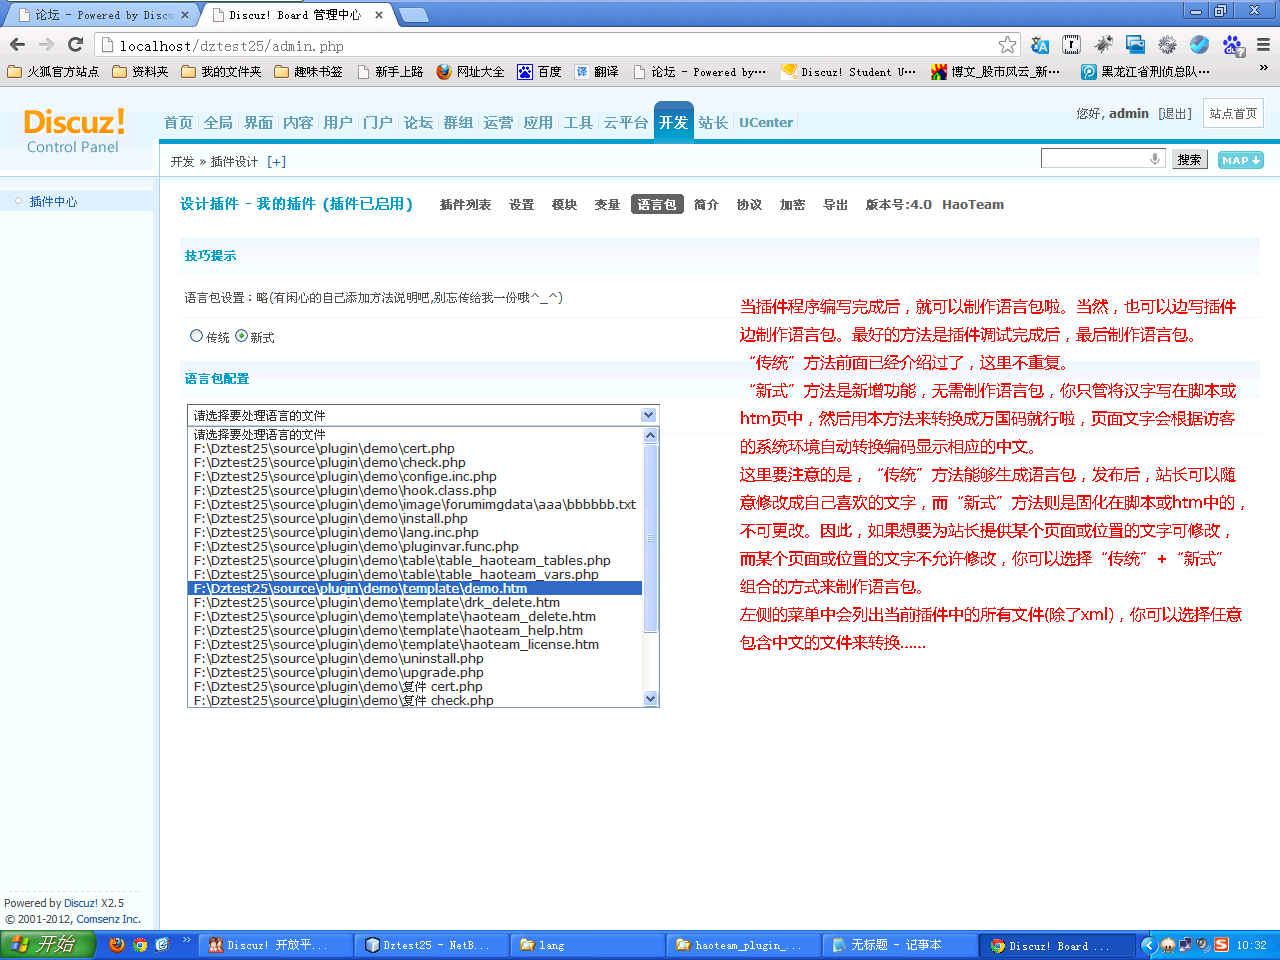This screenshot has height=960, width=1280.
Task: Choose haoteam_help.htm from the file list
Action: point(415,630)
